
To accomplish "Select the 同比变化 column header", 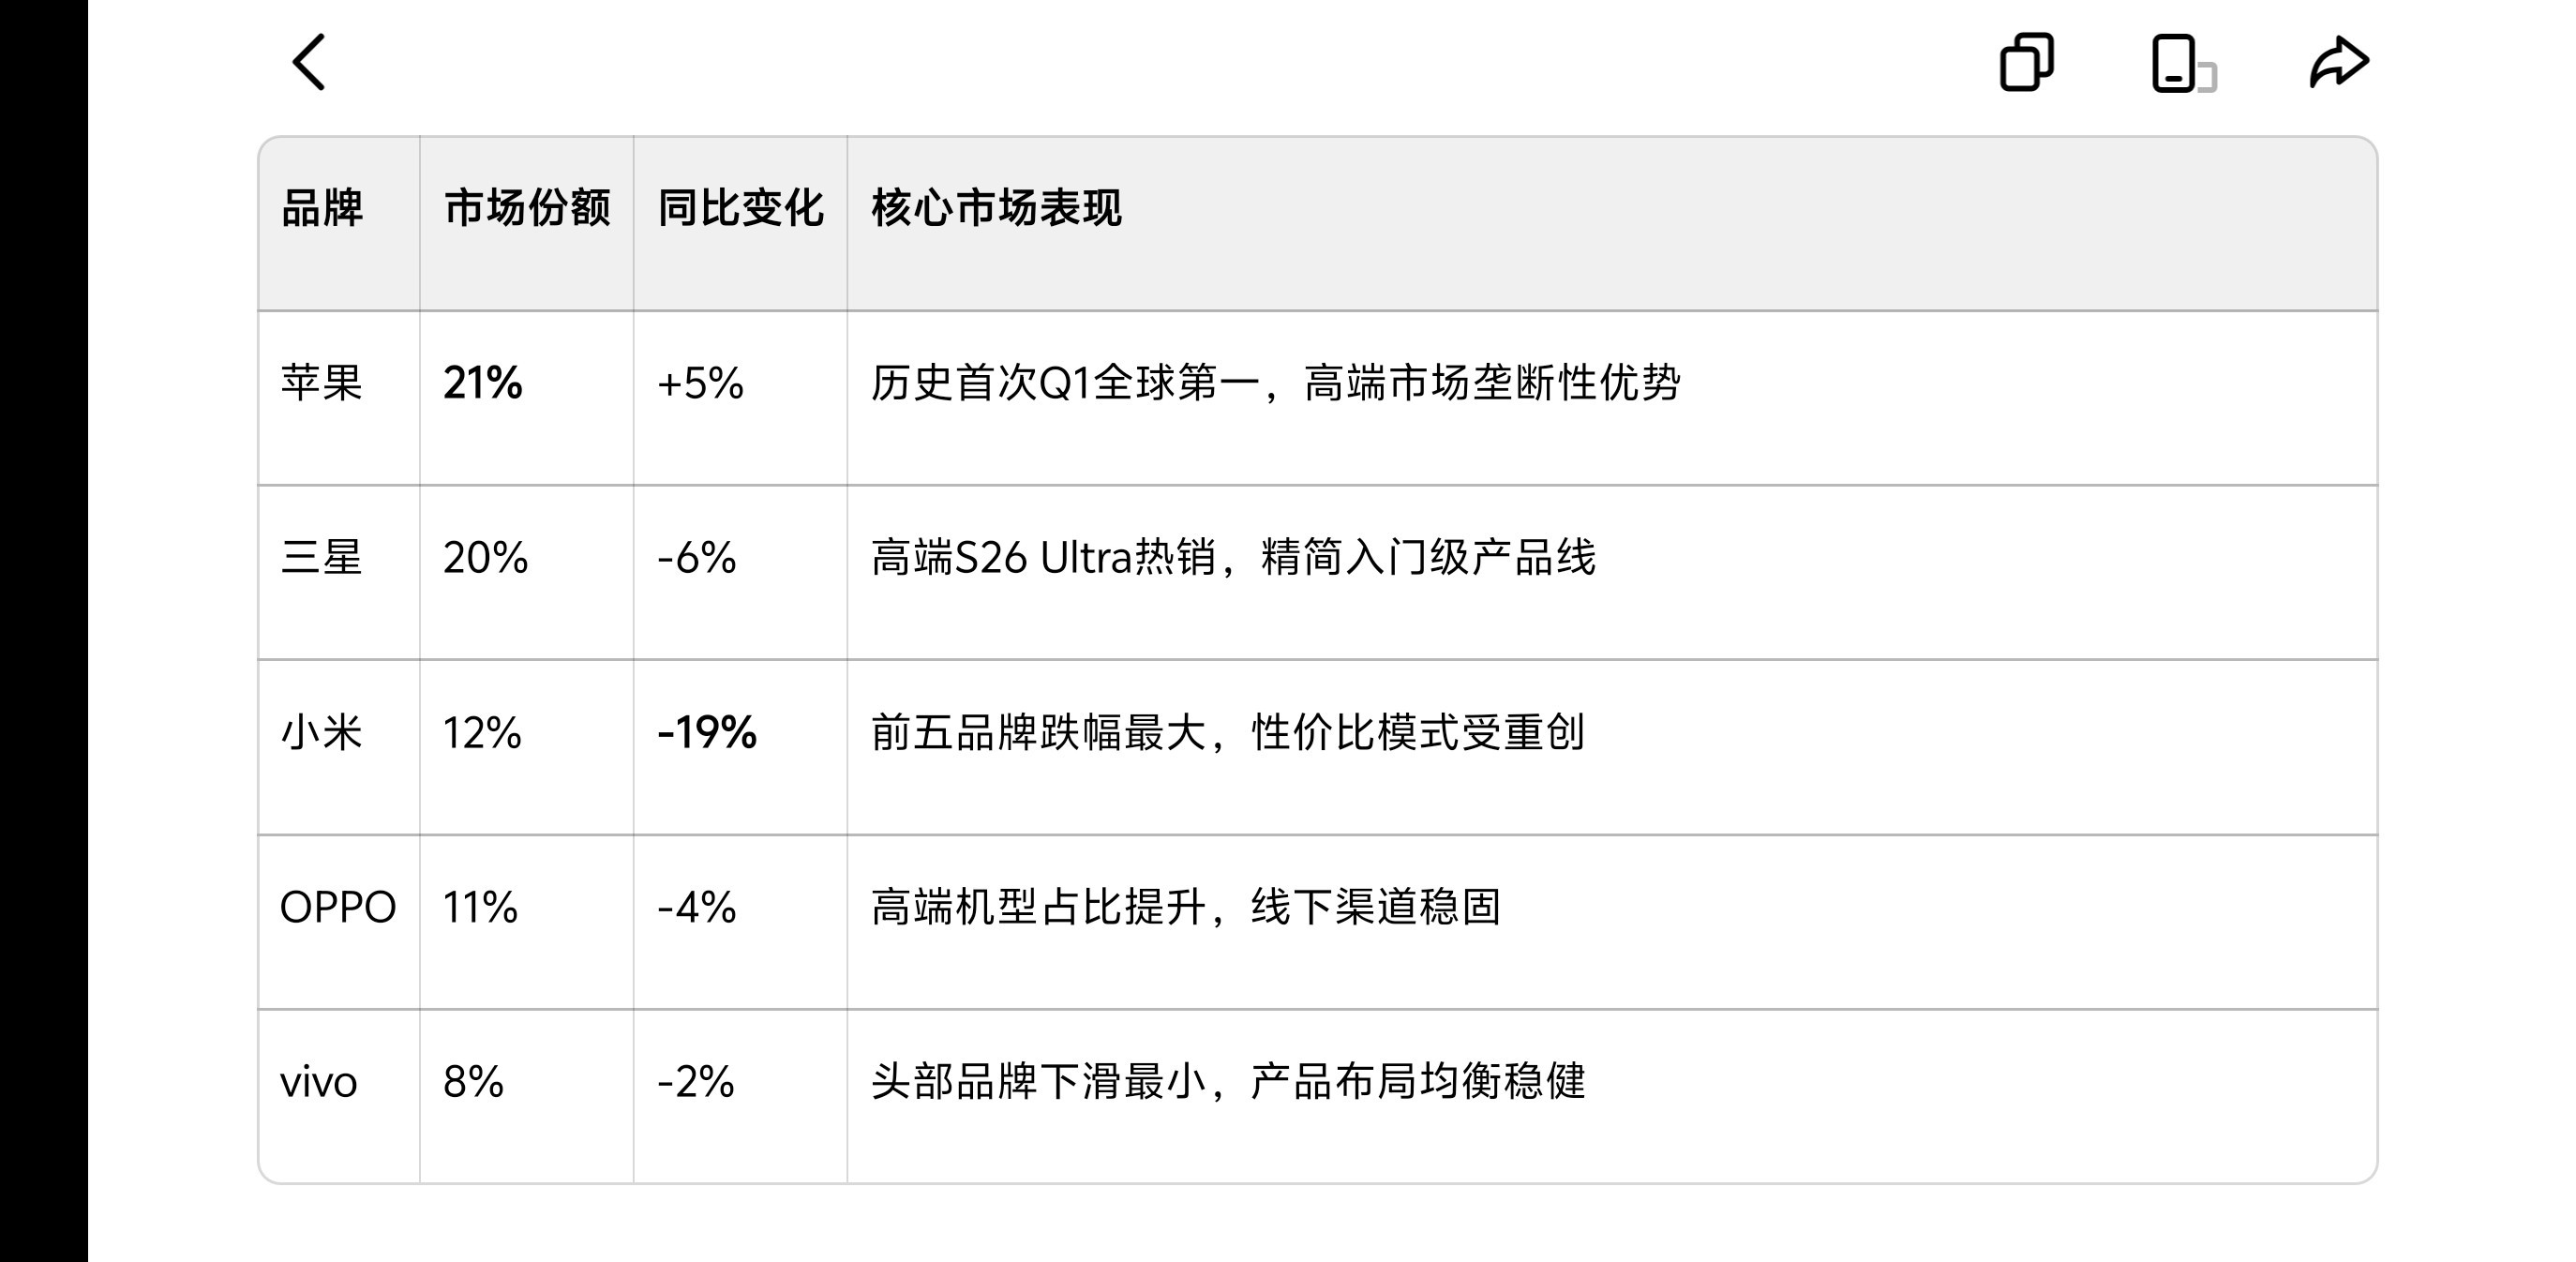I will point(741,208).
